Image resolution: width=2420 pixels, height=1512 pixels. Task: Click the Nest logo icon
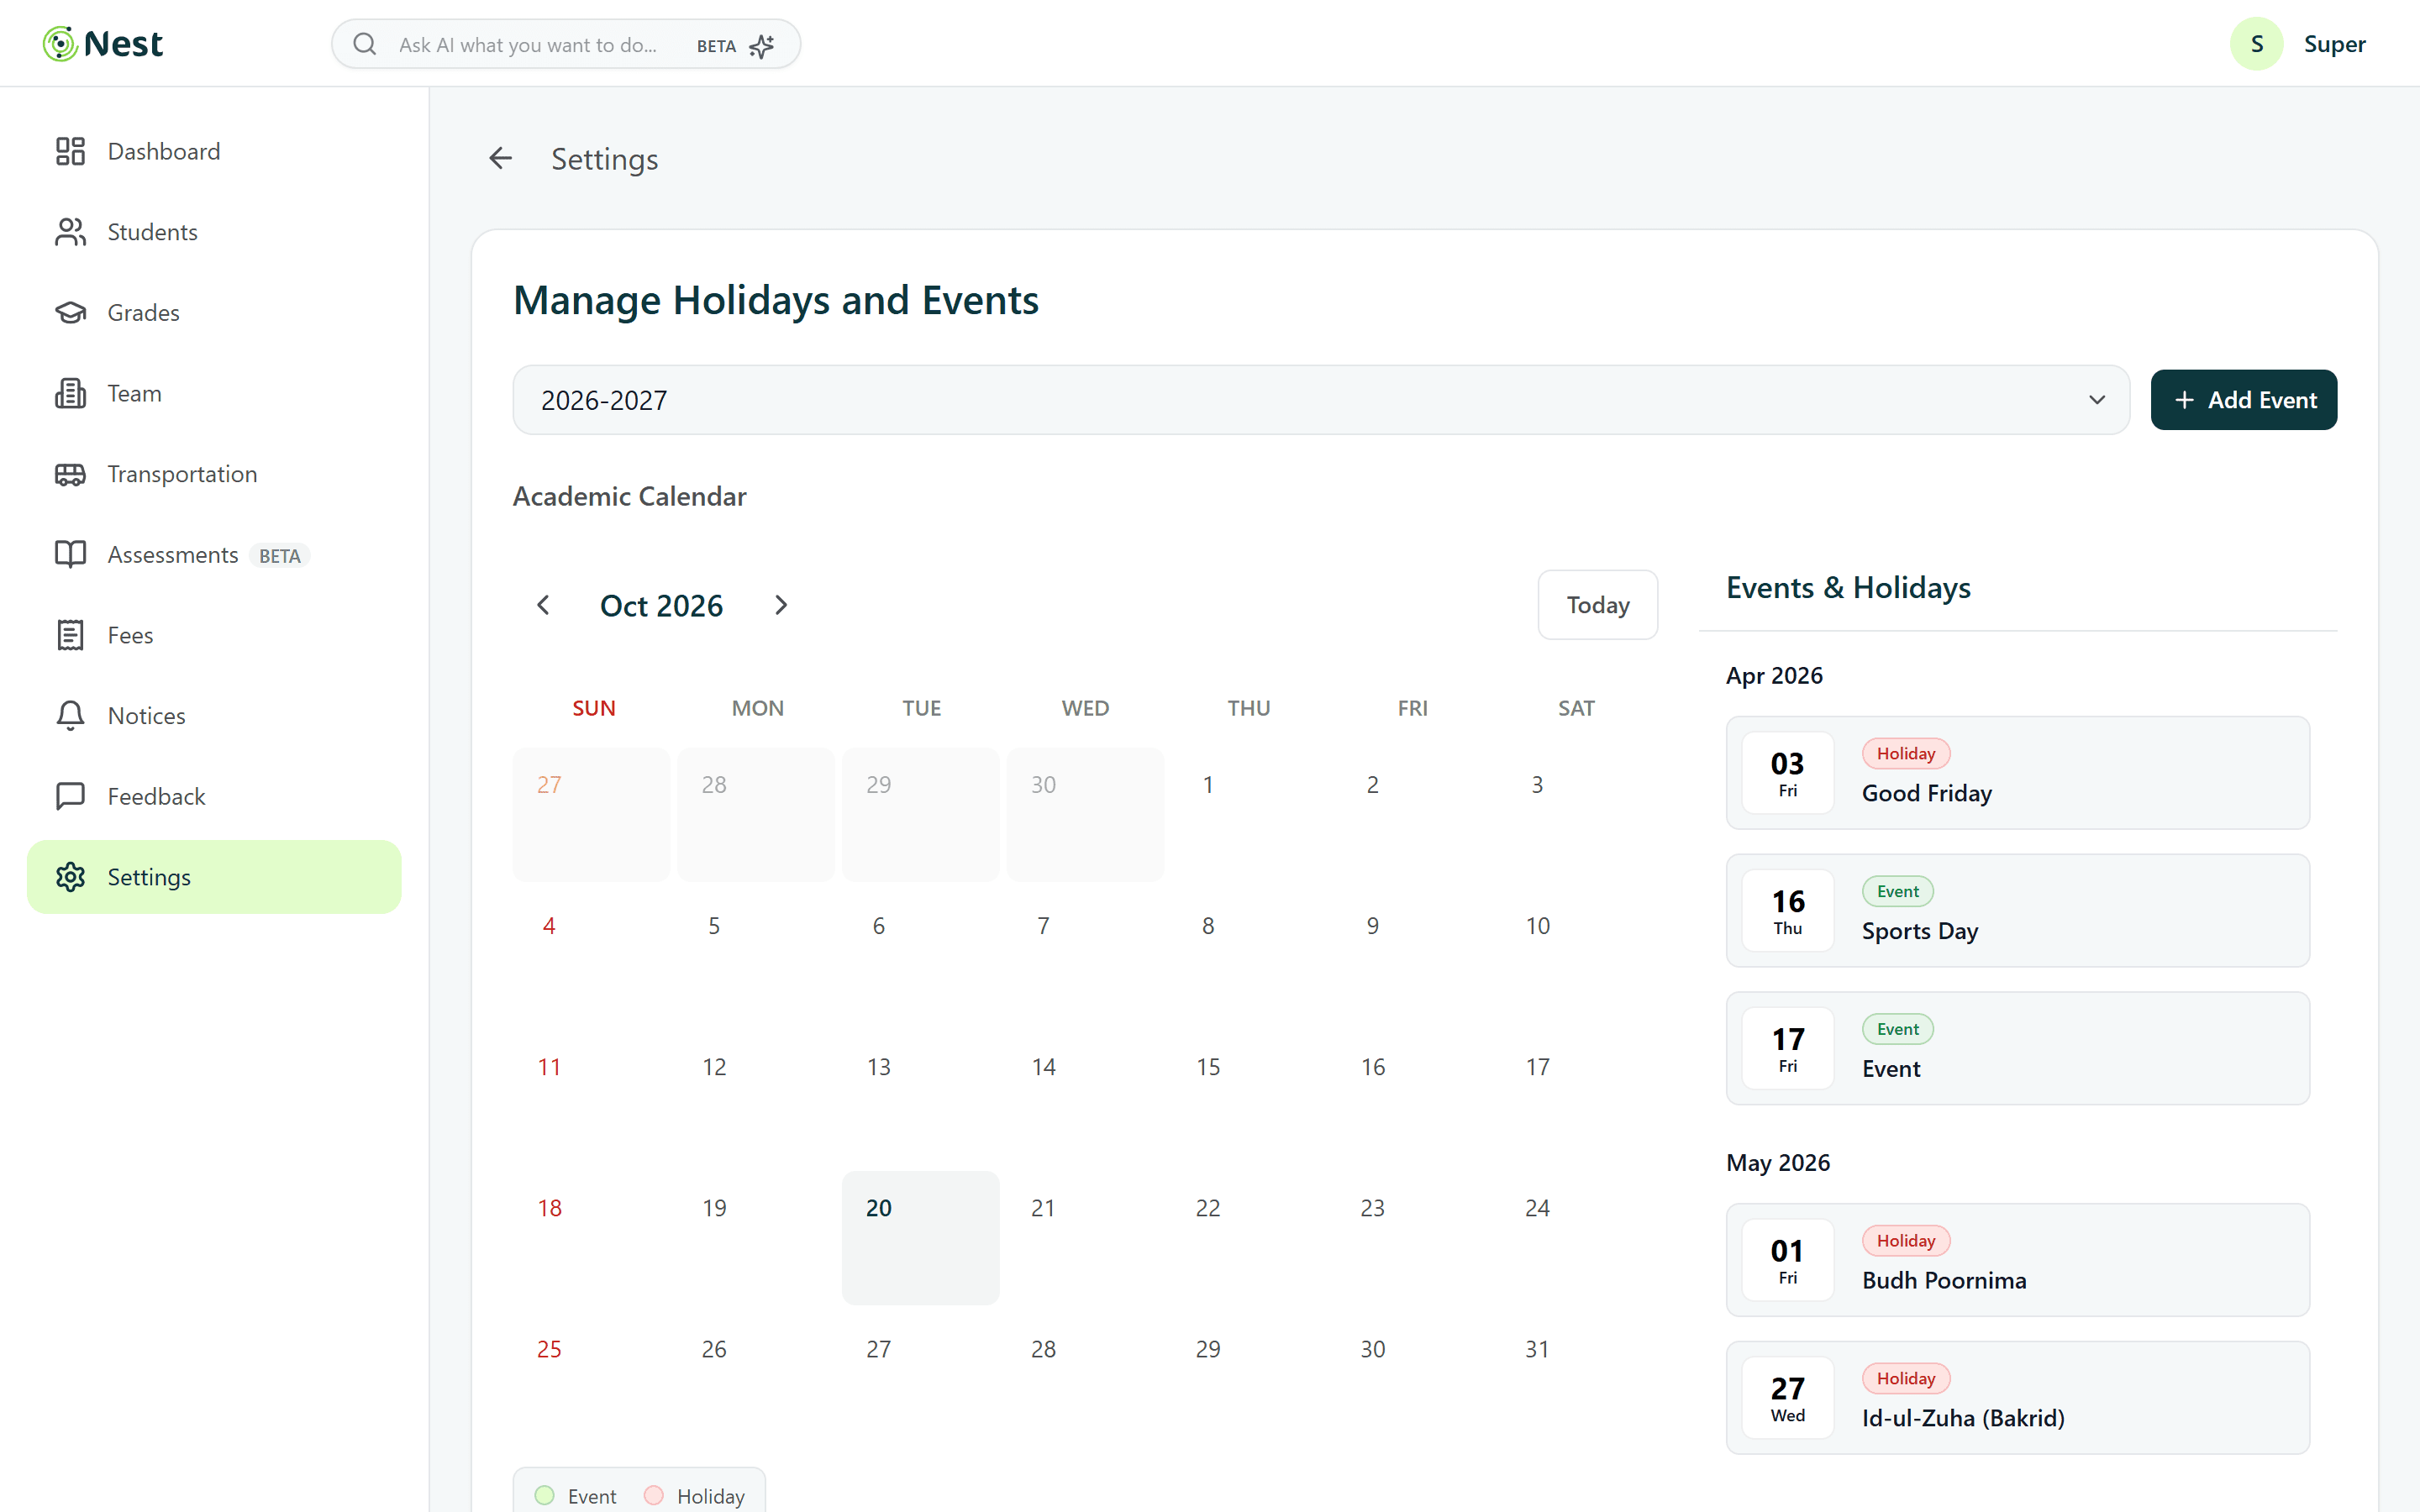click(x=60, y=44)
